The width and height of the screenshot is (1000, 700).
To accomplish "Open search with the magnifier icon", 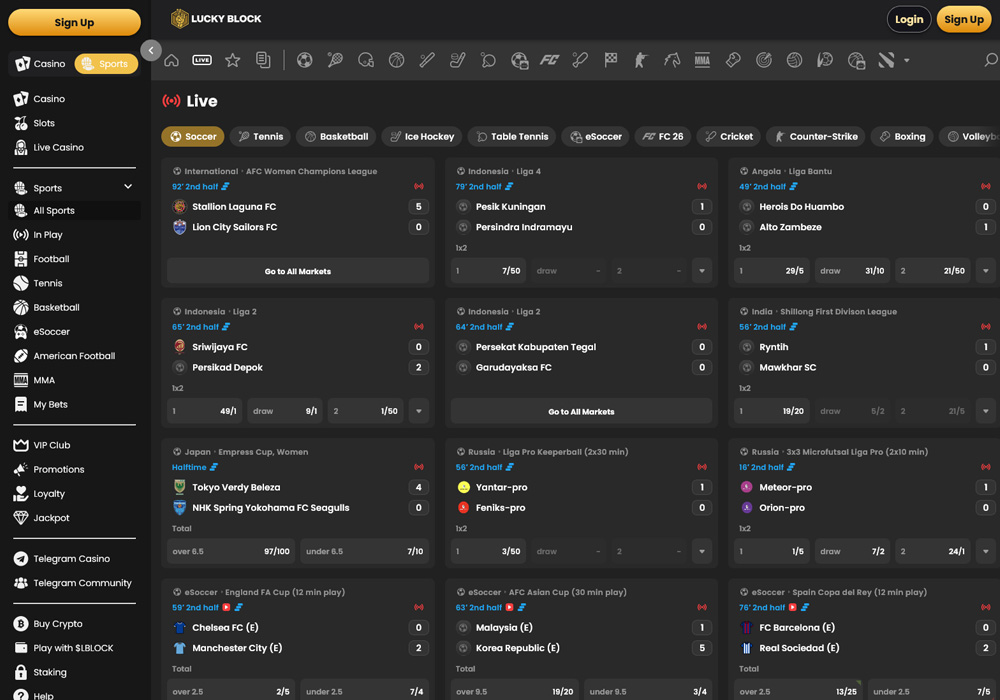I will coord(990,60).
